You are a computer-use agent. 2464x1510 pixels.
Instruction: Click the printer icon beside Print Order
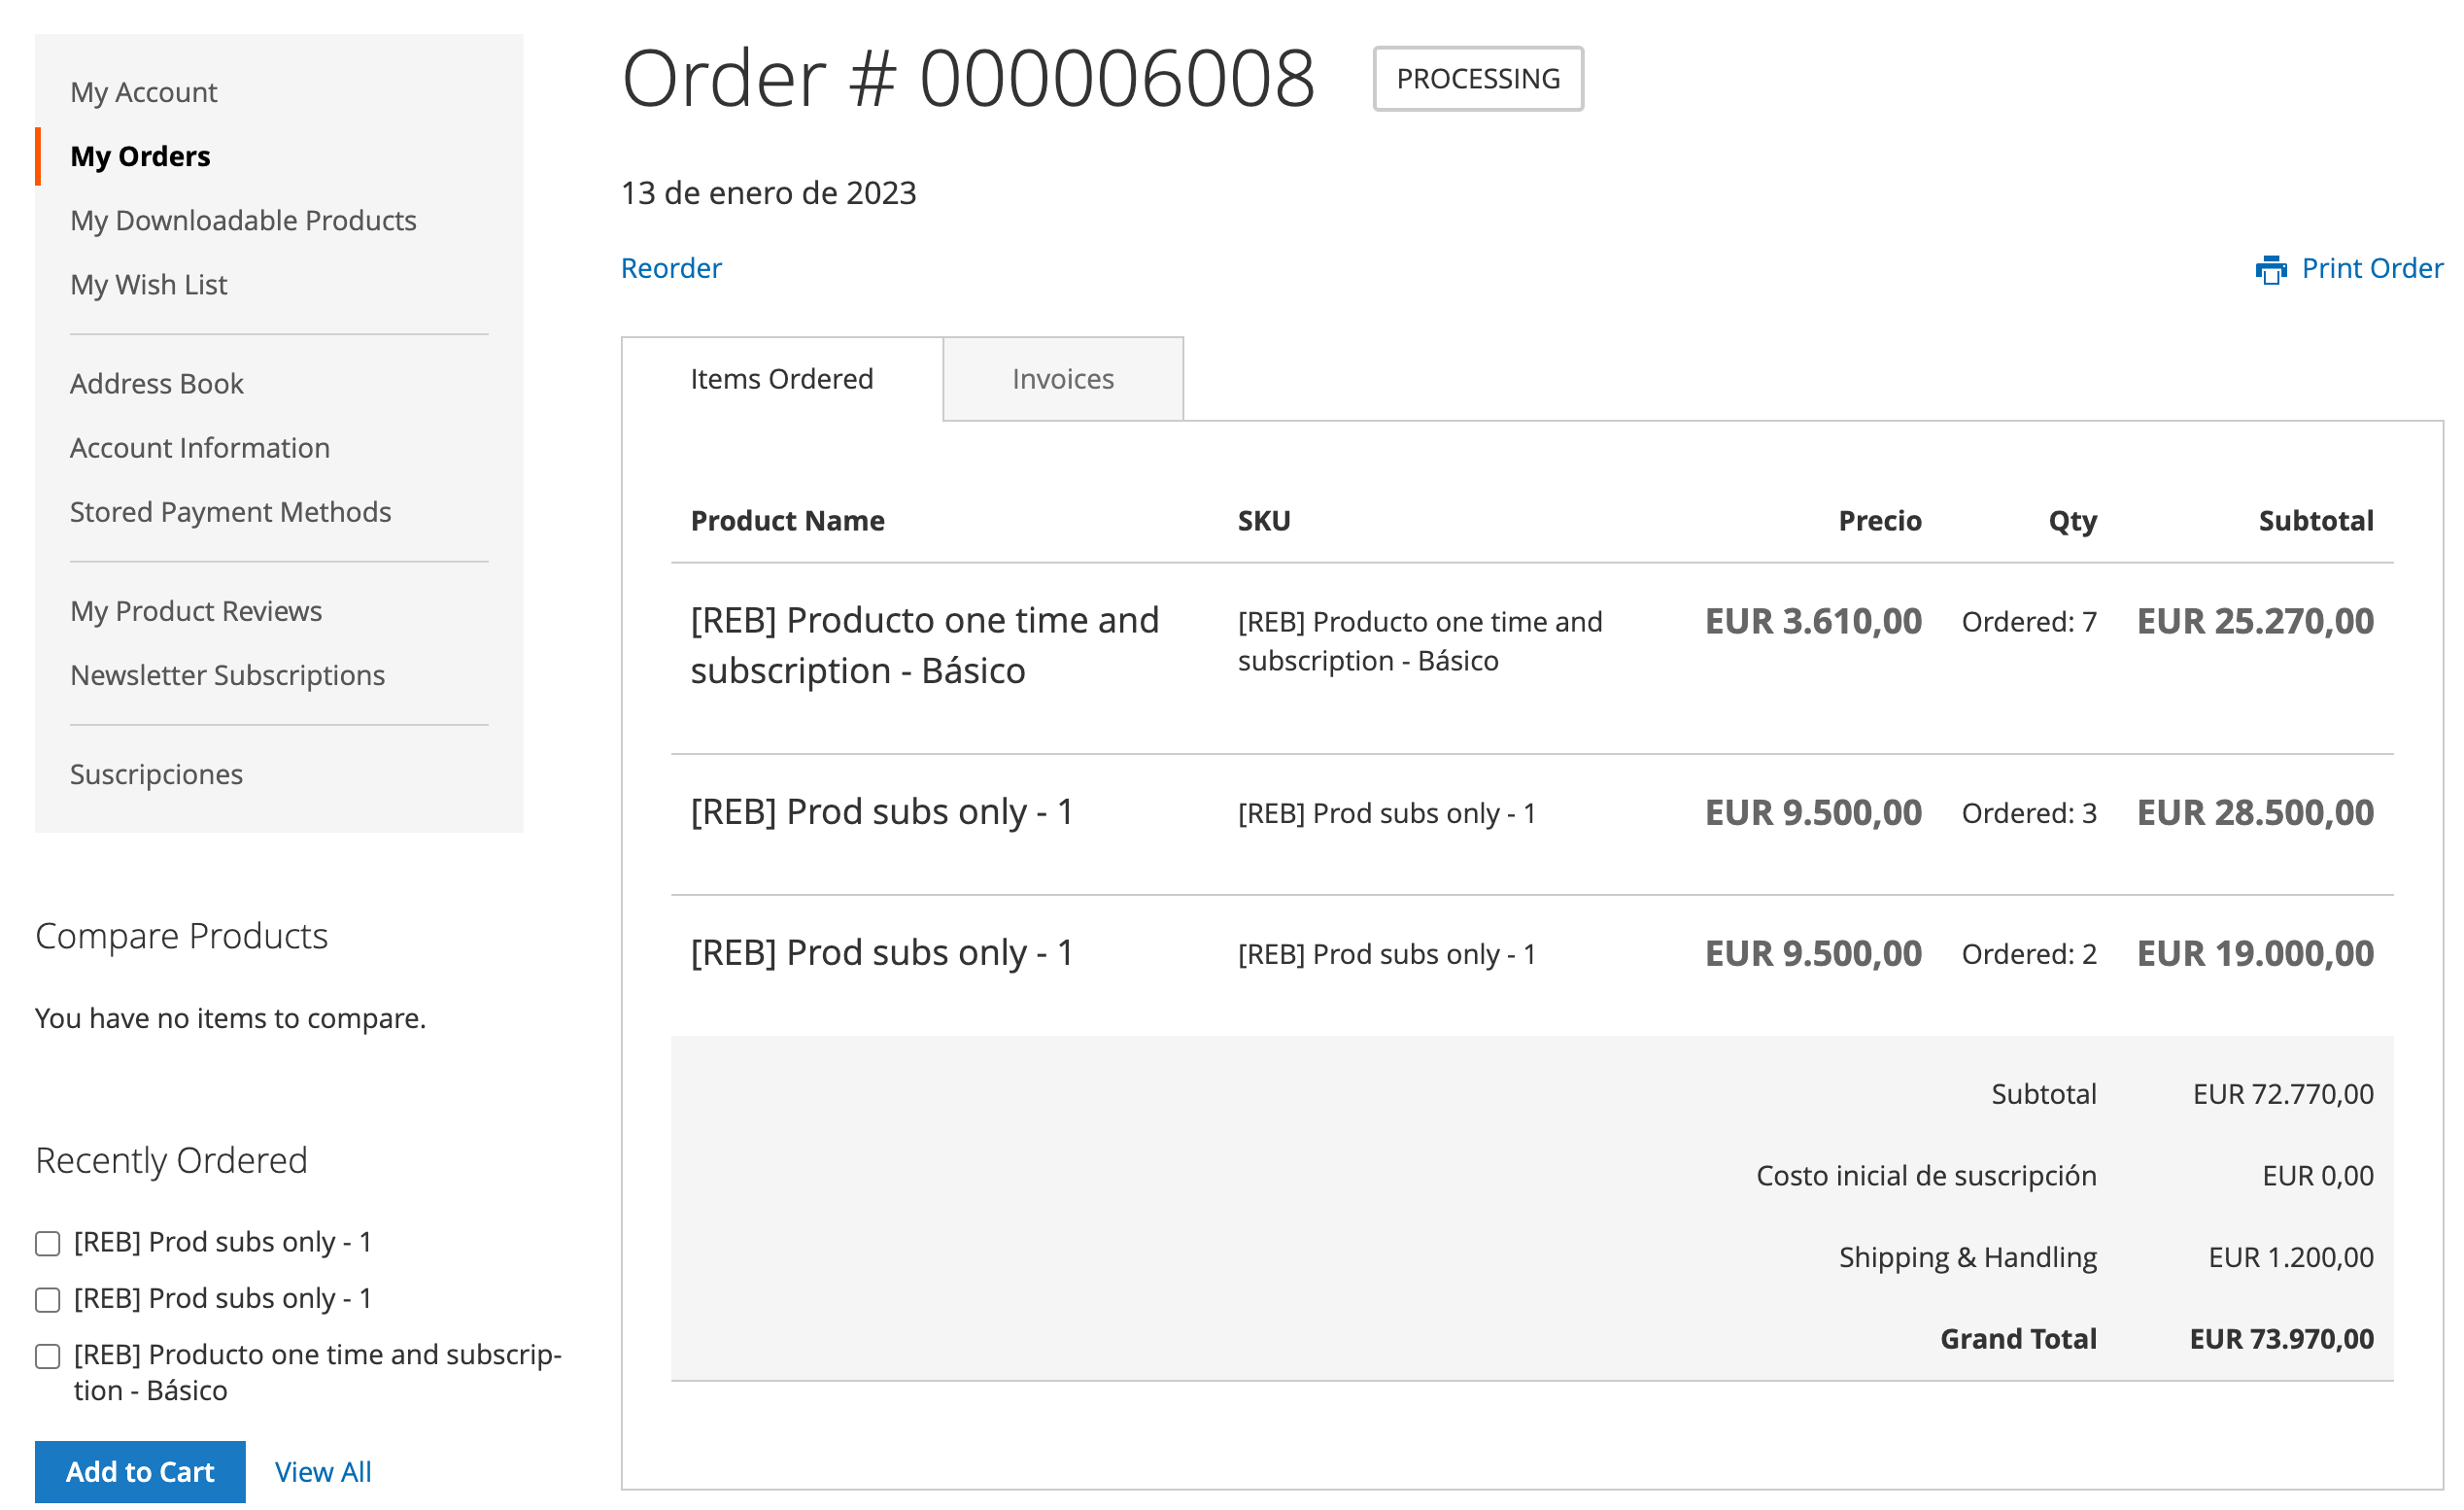[2270, 269]
